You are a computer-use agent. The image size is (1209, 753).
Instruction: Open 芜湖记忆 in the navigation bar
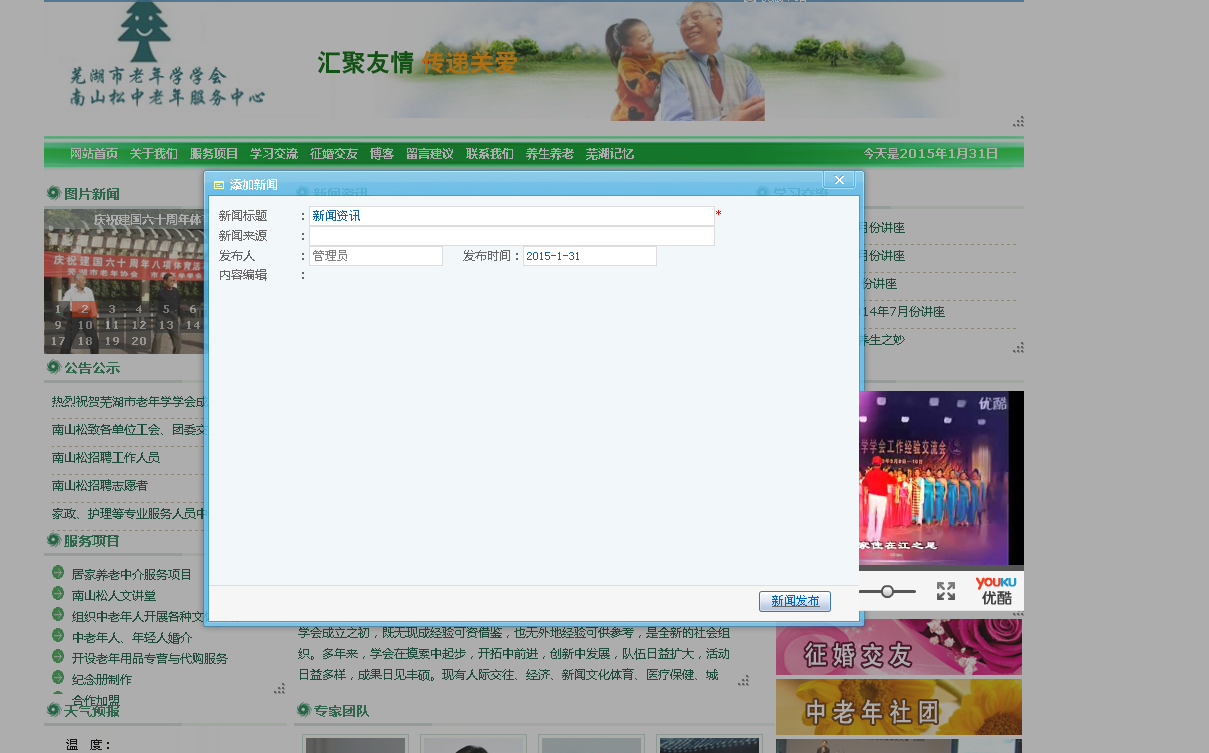coord(610,154)
